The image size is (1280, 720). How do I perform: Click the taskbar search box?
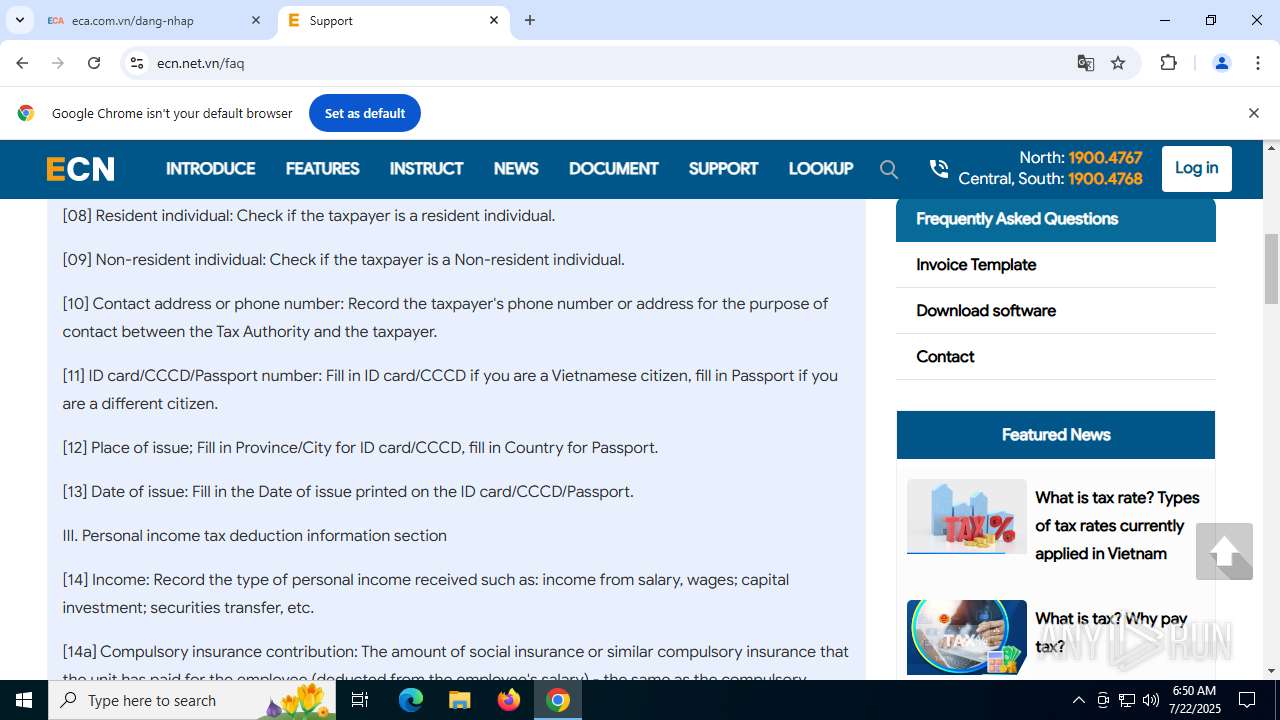tap(192, 700)
